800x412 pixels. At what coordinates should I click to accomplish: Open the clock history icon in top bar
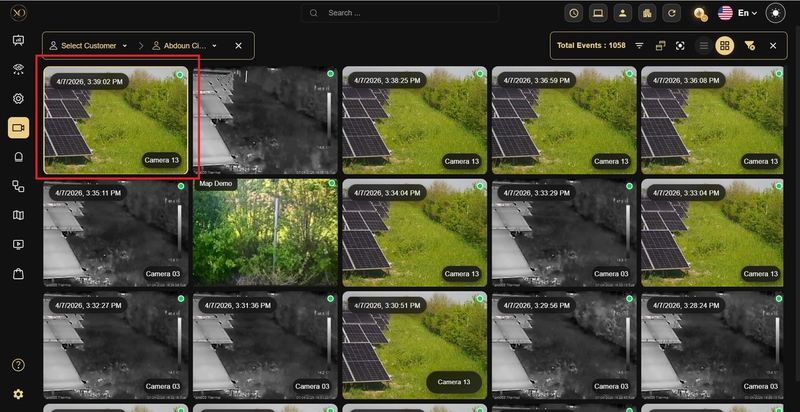pyautogui.click(x=574, y=13)
